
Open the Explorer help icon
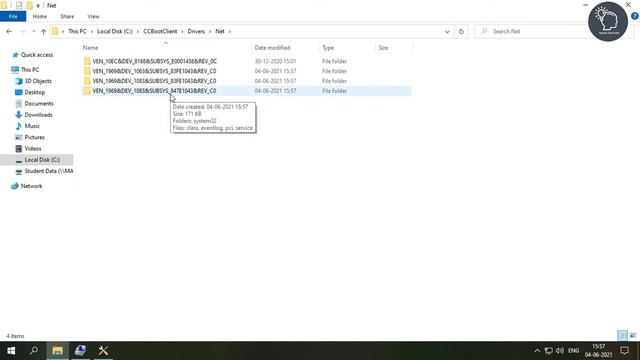tap(635, 16)
